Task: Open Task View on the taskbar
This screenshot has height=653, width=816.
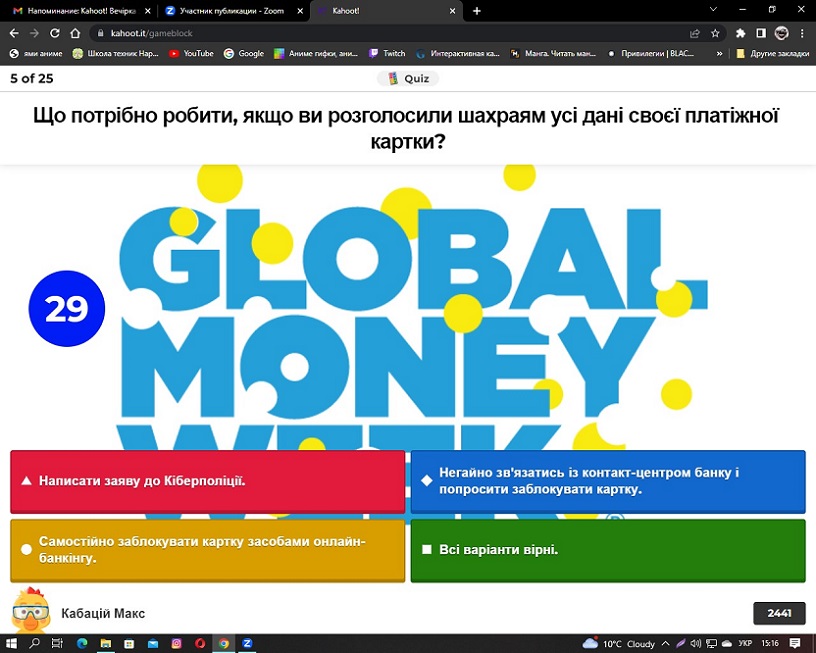Action: click(57, 644)
